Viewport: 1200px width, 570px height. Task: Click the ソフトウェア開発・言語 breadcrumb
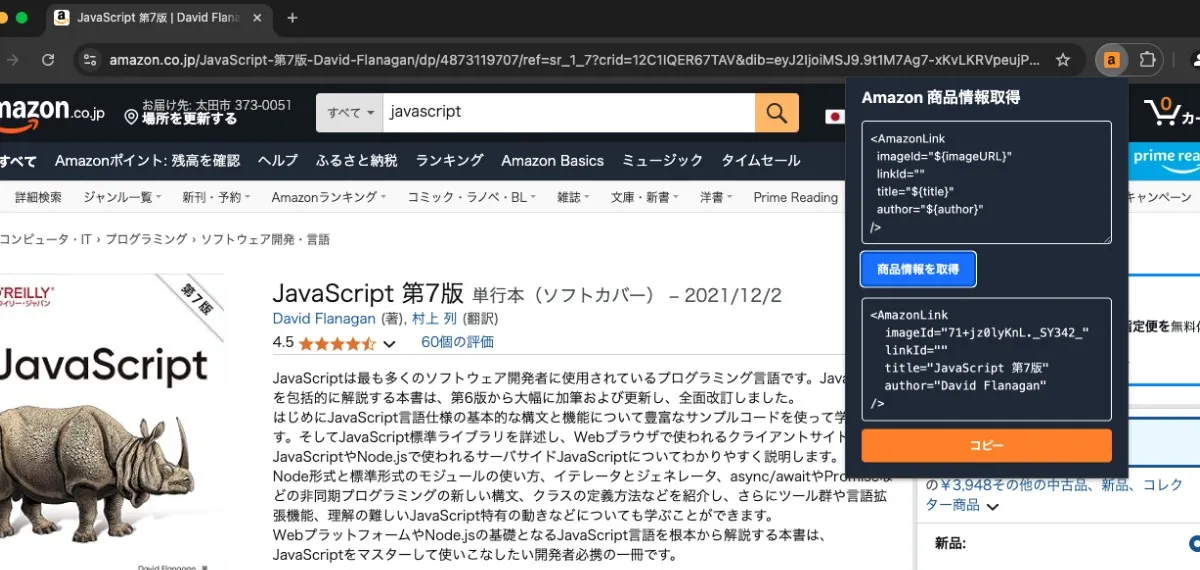[265, 239]
